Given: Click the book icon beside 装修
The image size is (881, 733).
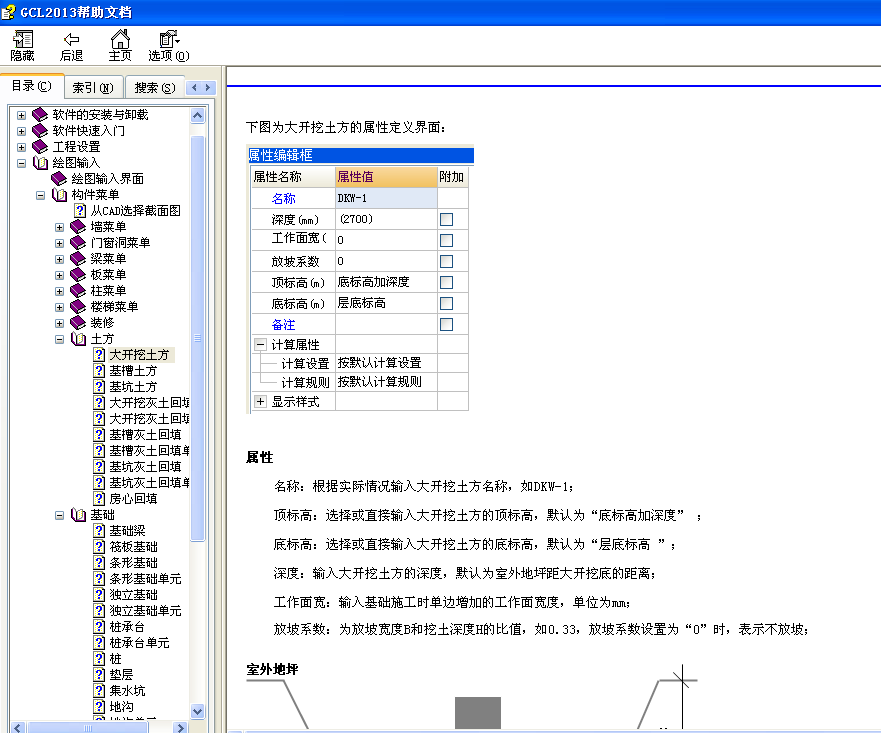Looking at the screenshot, I should pos(78,323).
